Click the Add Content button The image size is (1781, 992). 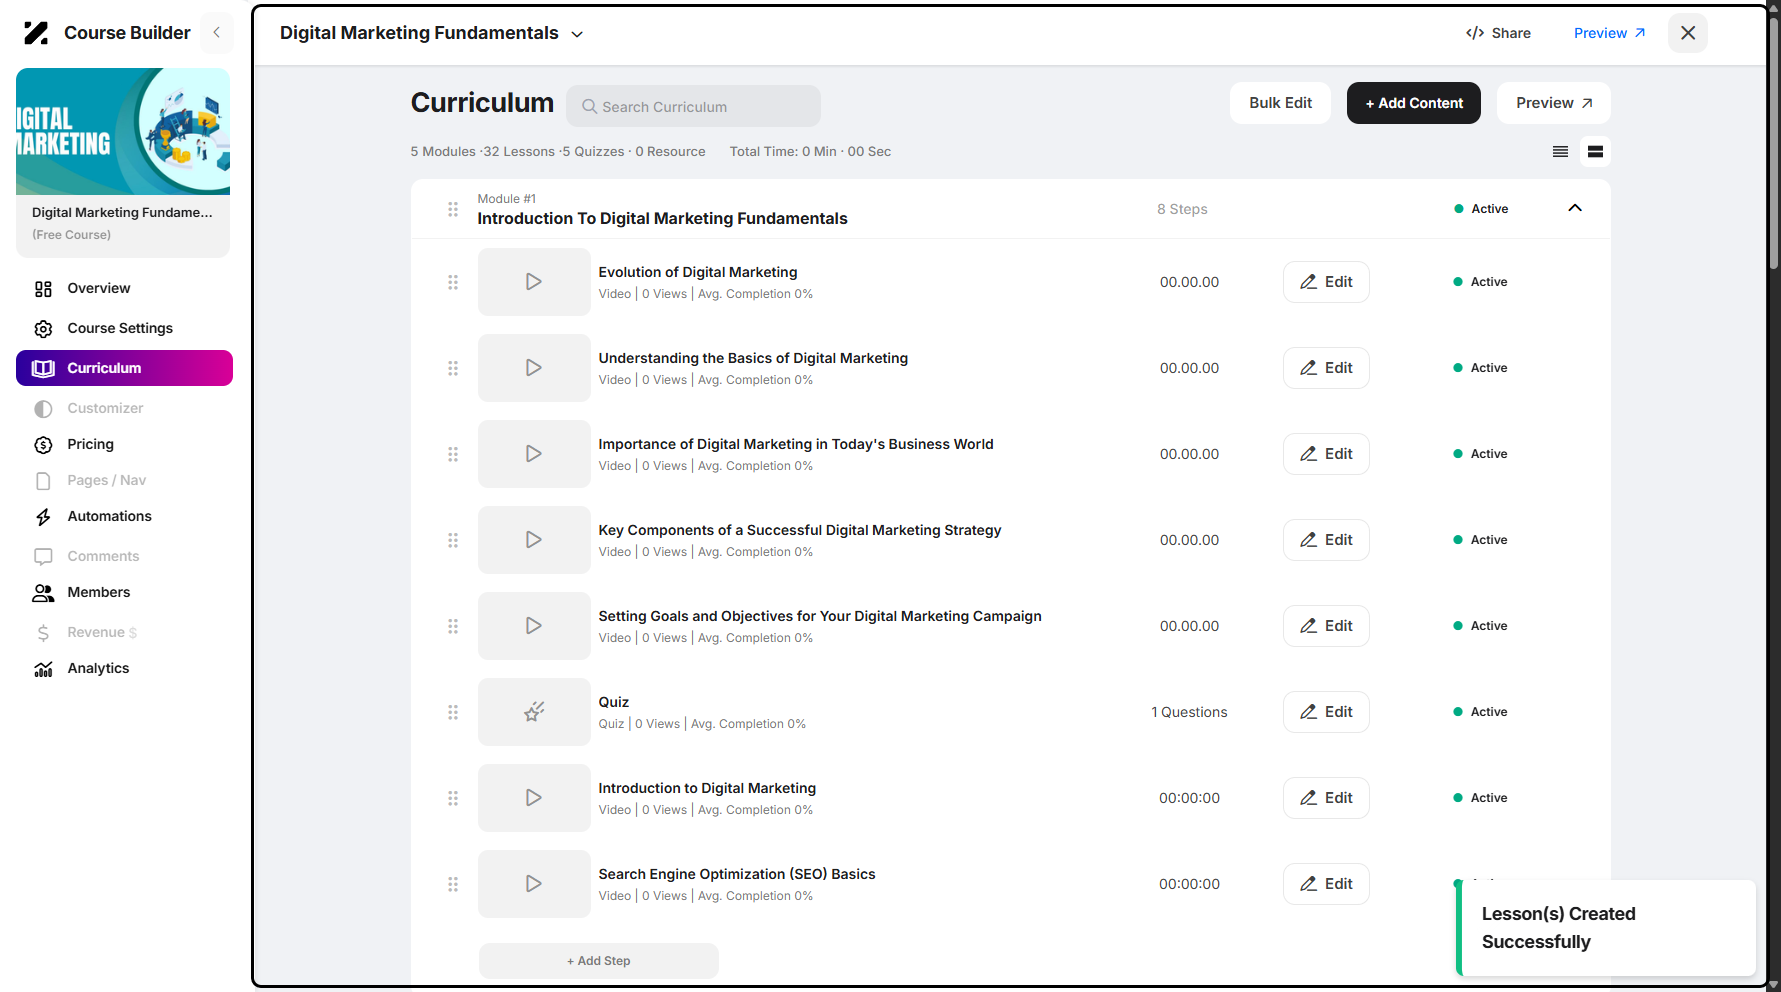1413,103
